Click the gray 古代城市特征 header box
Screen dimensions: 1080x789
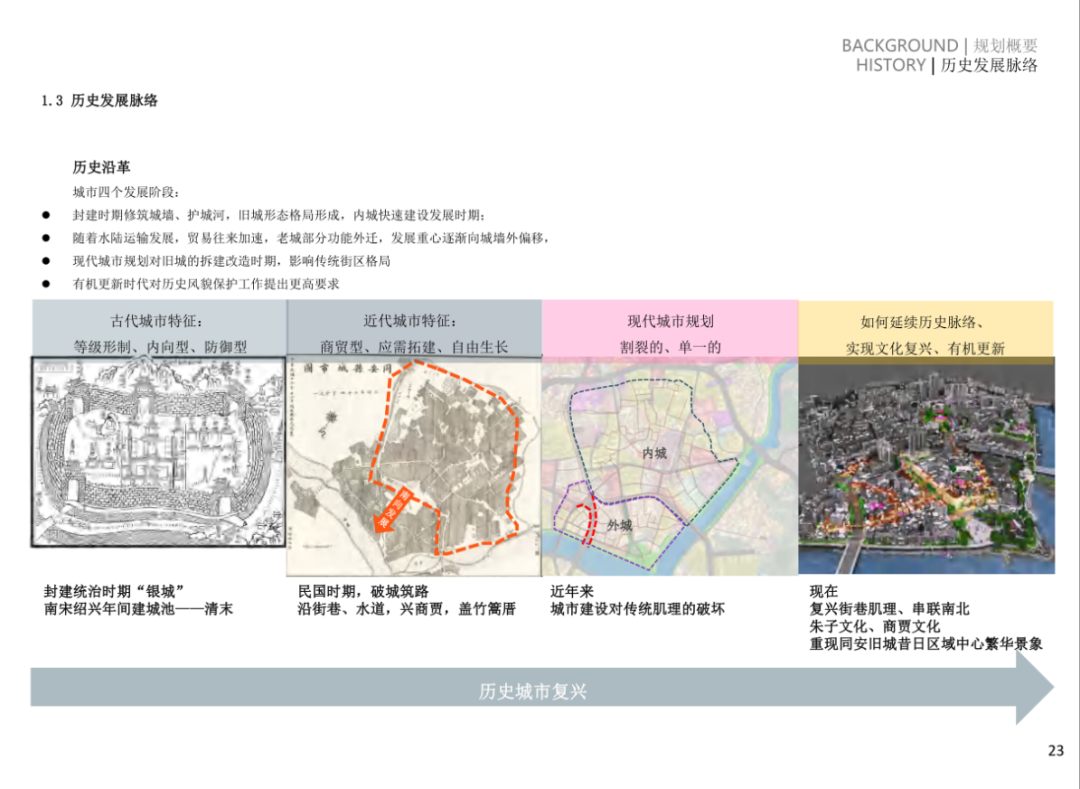pyautogui.click(x=159, y=333)
